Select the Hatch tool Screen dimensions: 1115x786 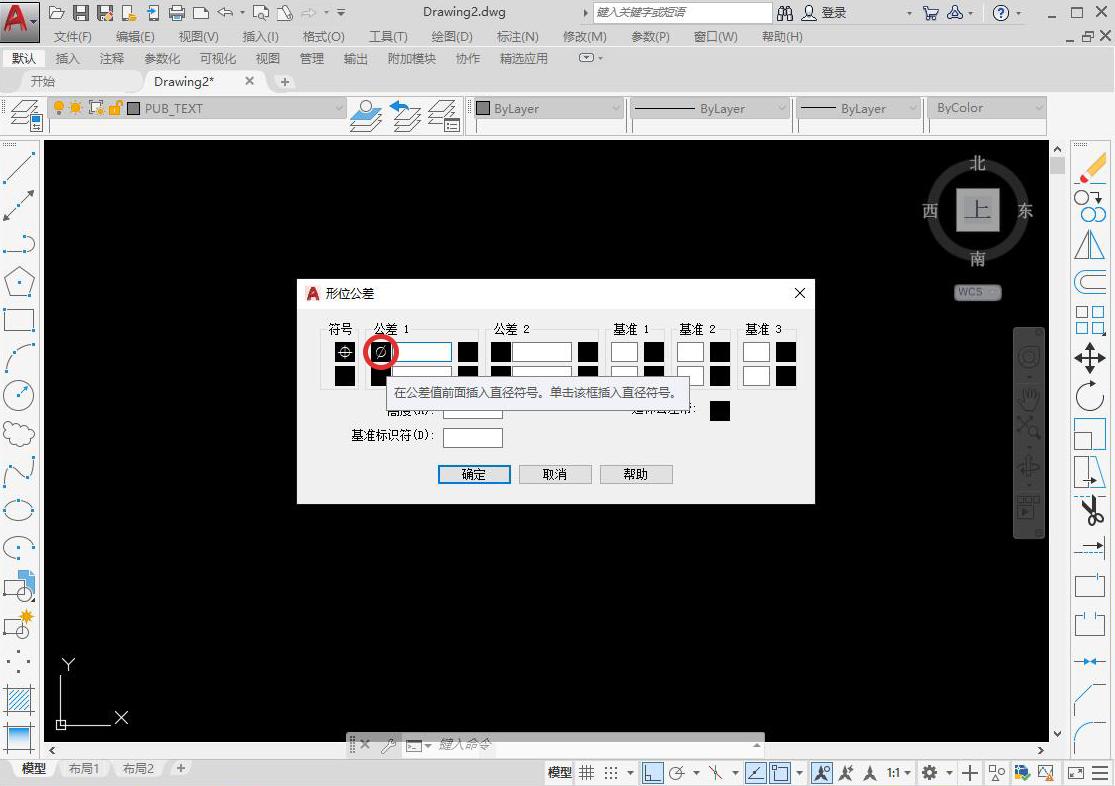[20, 700]
